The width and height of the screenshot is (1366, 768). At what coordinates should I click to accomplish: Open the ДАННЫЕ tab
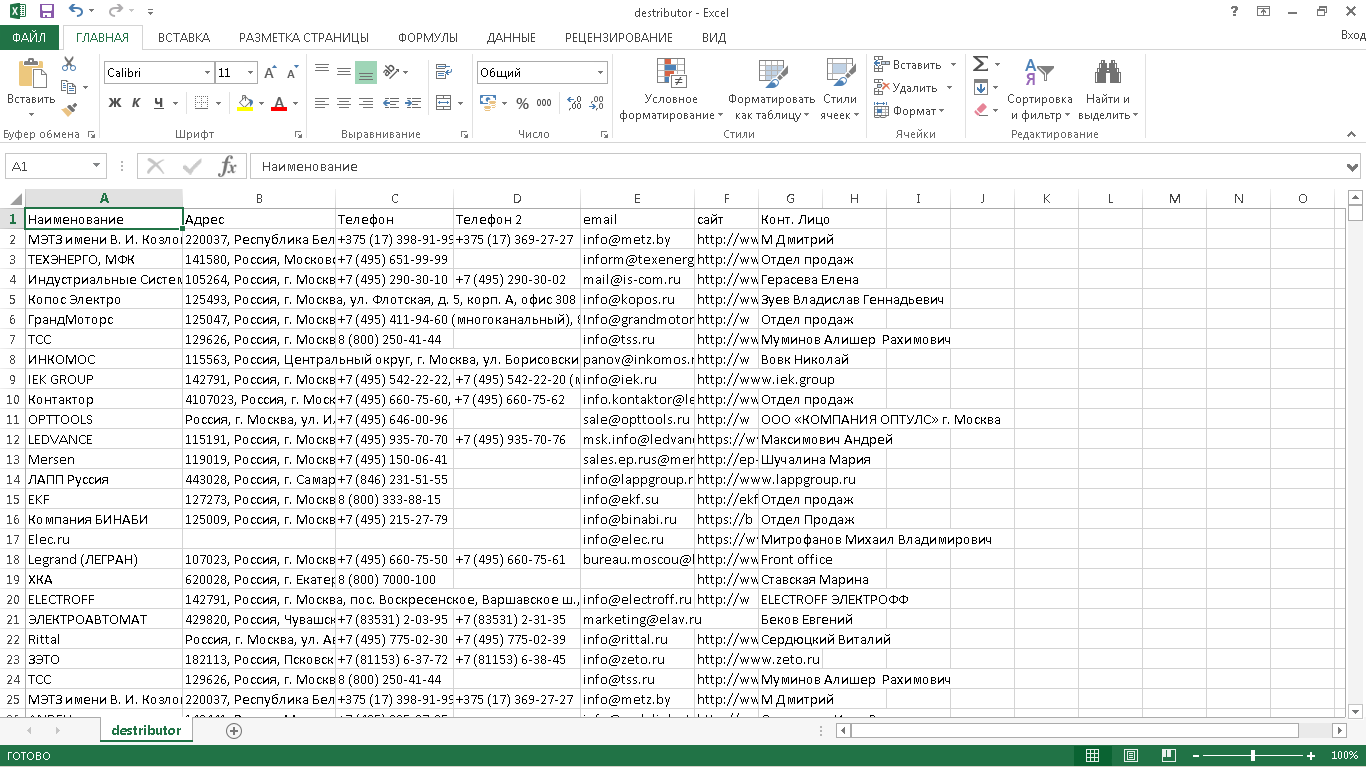[511, 38]
